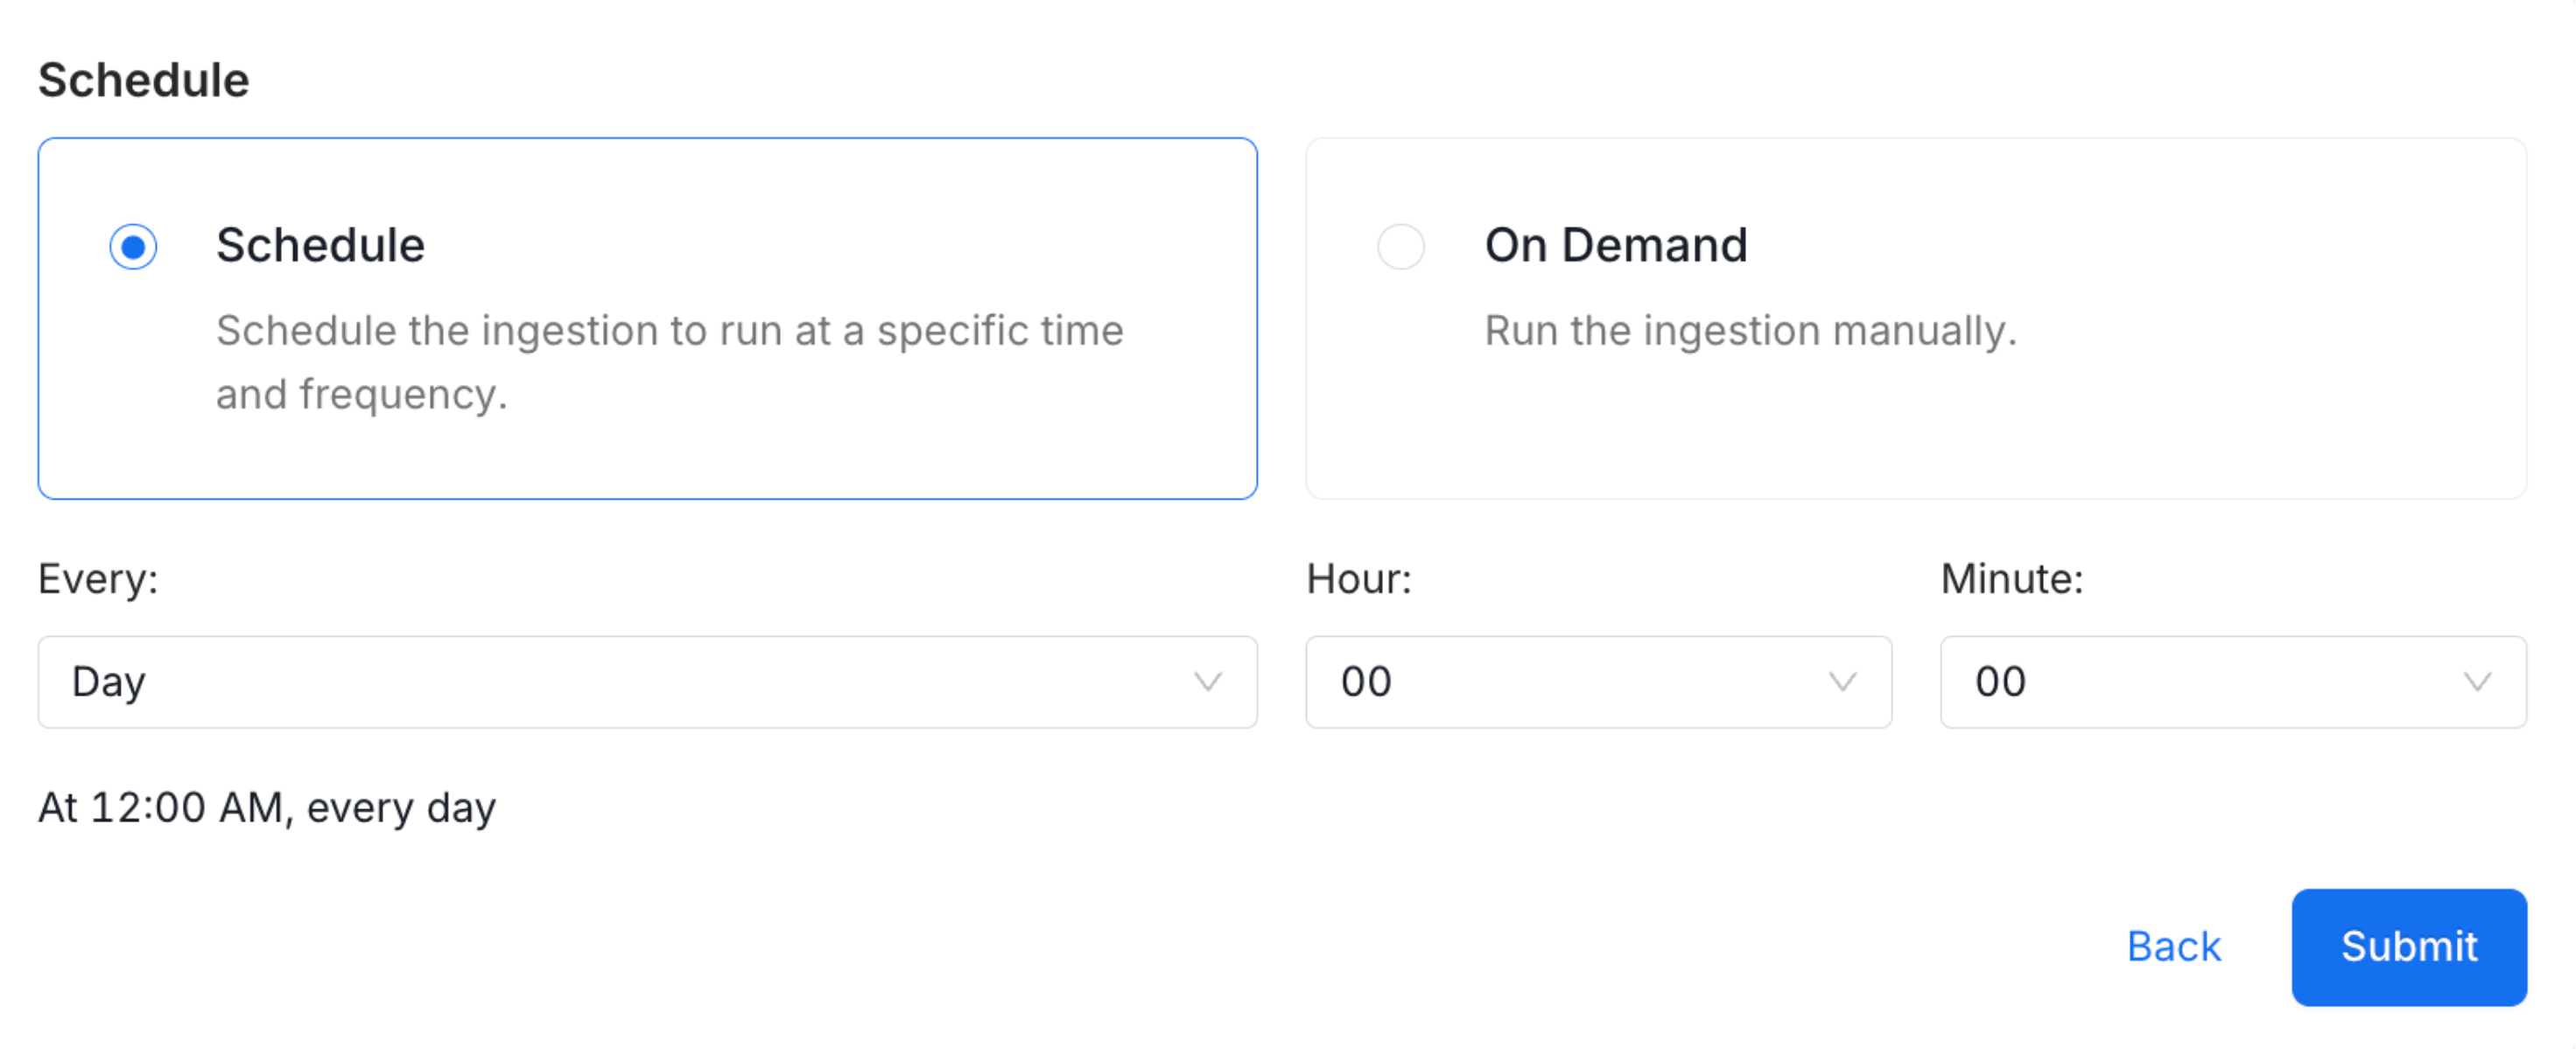
Task: Select the Schedule option card
Action: (648, 318)
